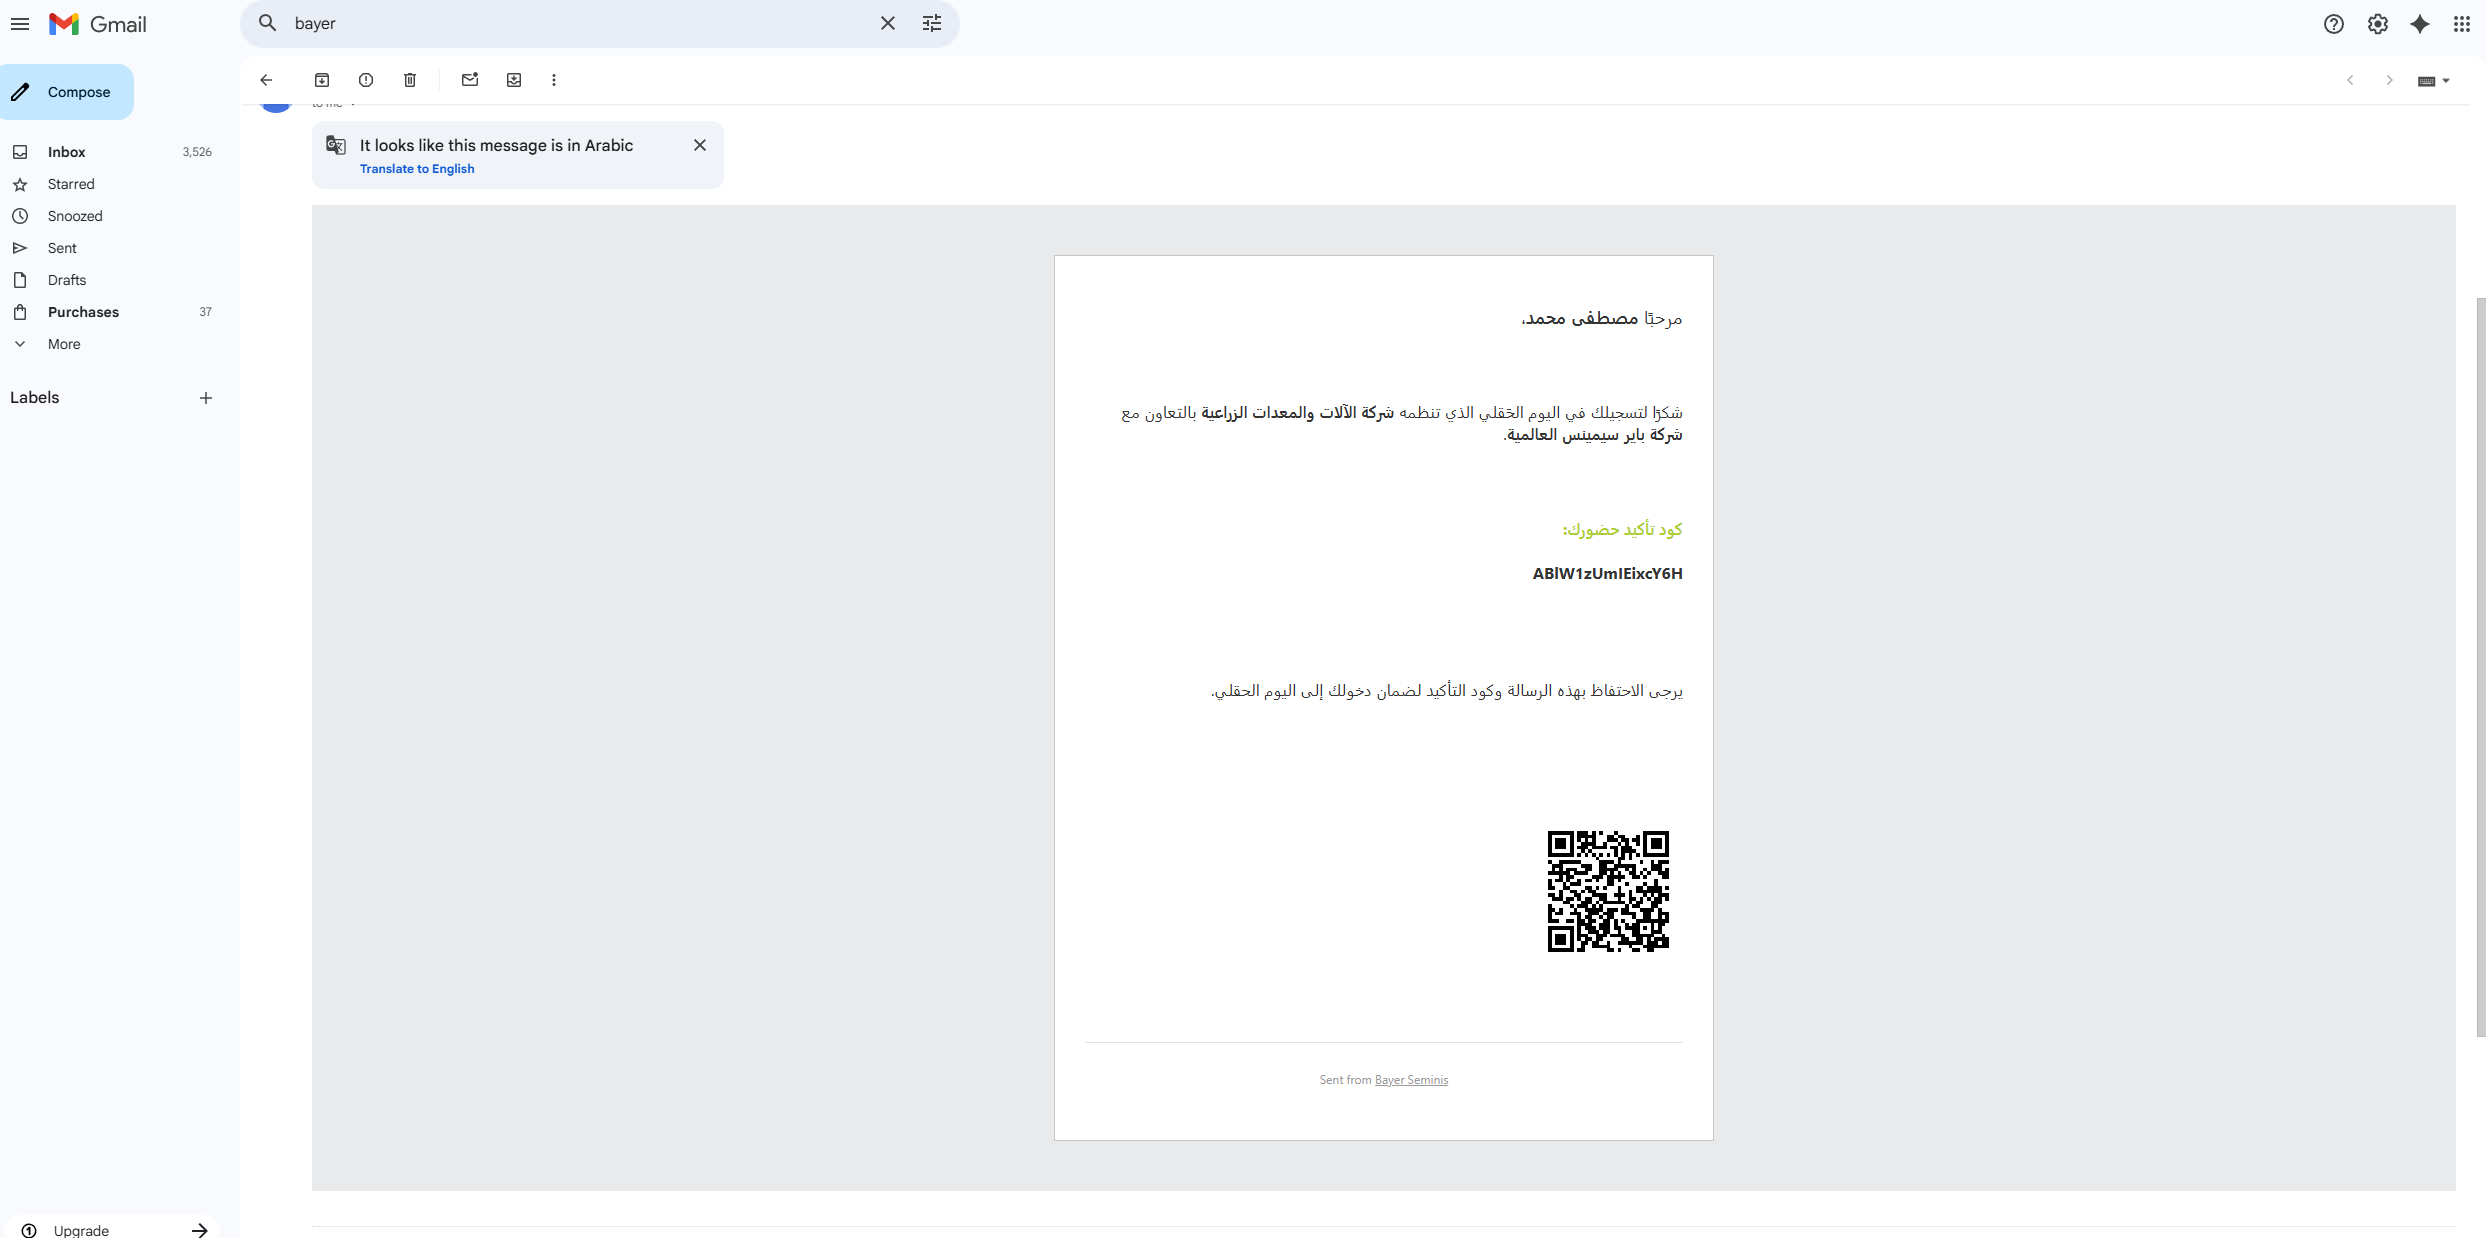Click Translate to English link
This screenshot has width=2486, height=1238.
coord(417,169)
